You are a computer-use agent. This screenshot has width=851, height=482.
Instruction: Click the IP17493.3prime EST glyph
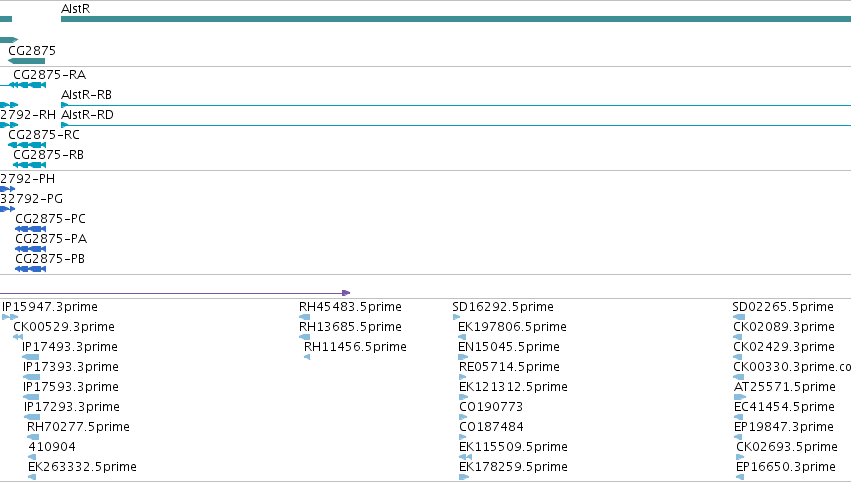click(x=30, y=357)
